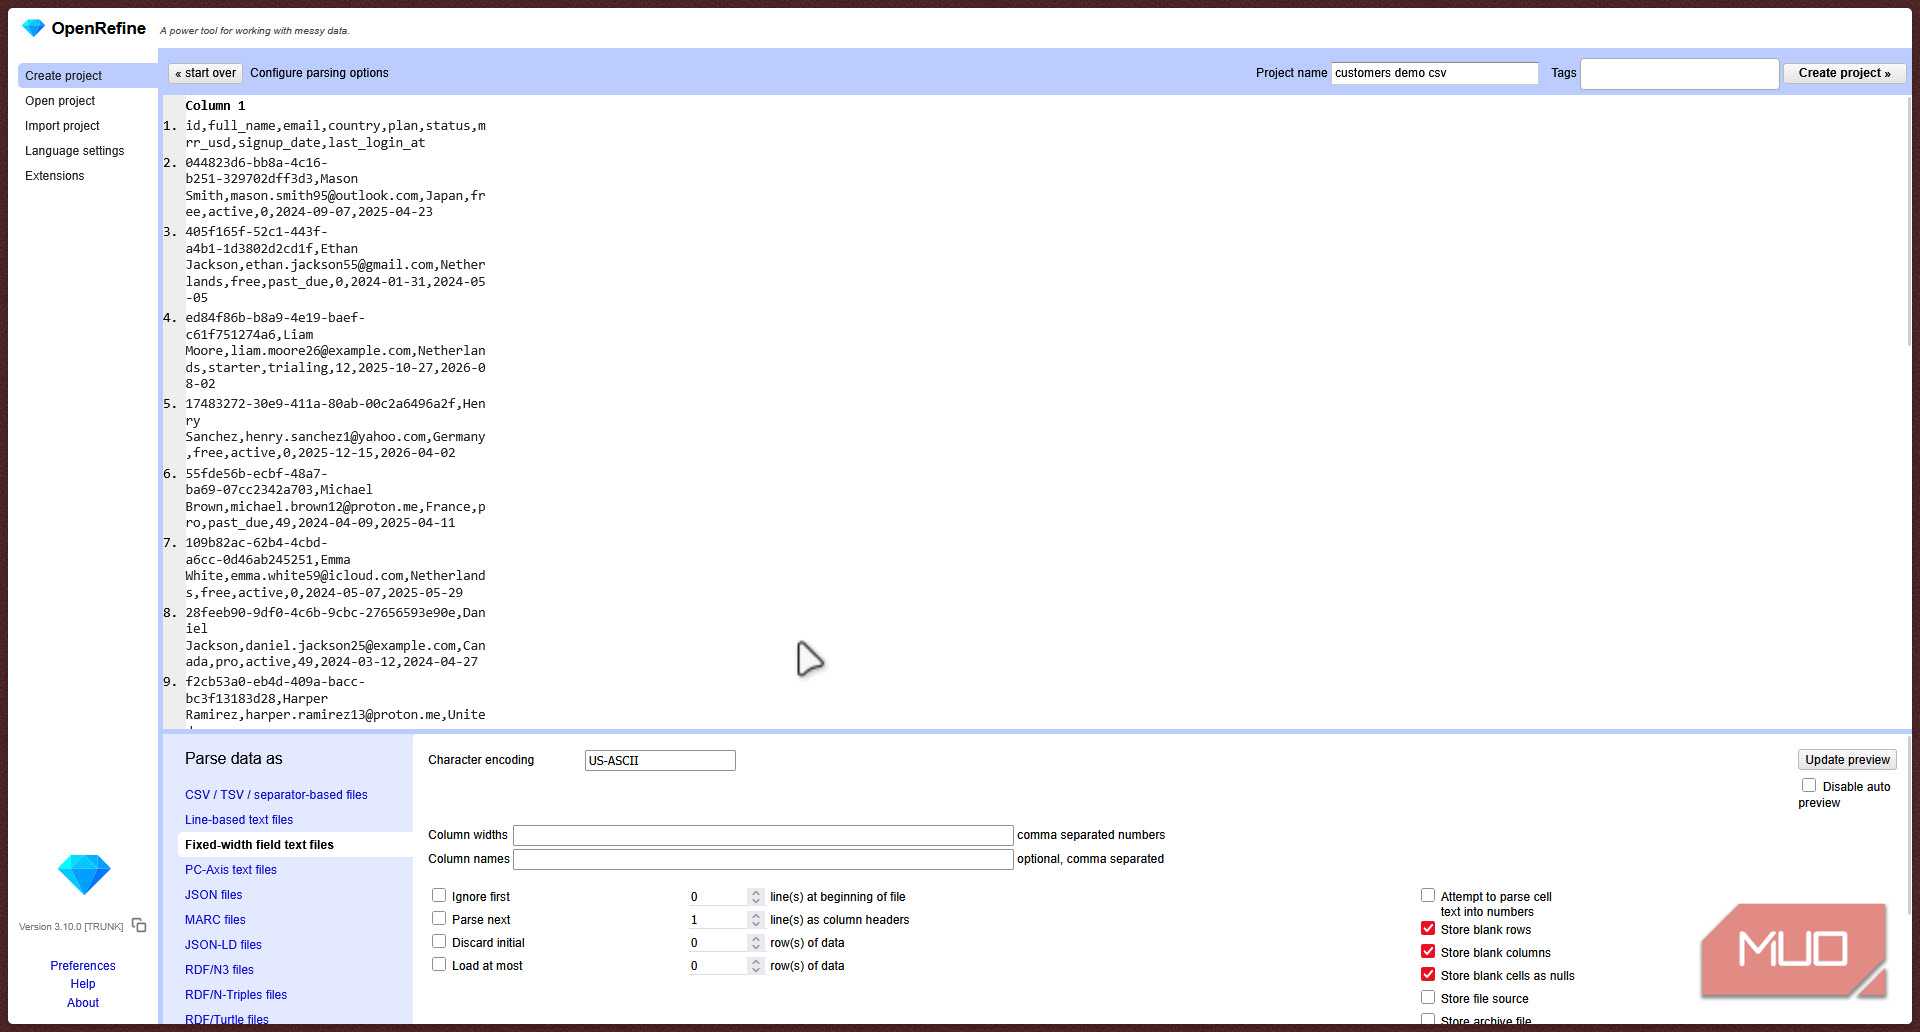Click Create project button
The width and height of the screenshot is (1920, 1032).
pos(1844,73)
